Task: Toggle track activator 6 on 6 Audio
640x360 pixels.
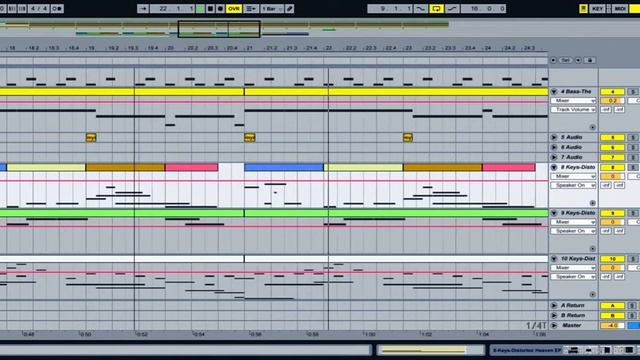Action: [x=612, y=147]
